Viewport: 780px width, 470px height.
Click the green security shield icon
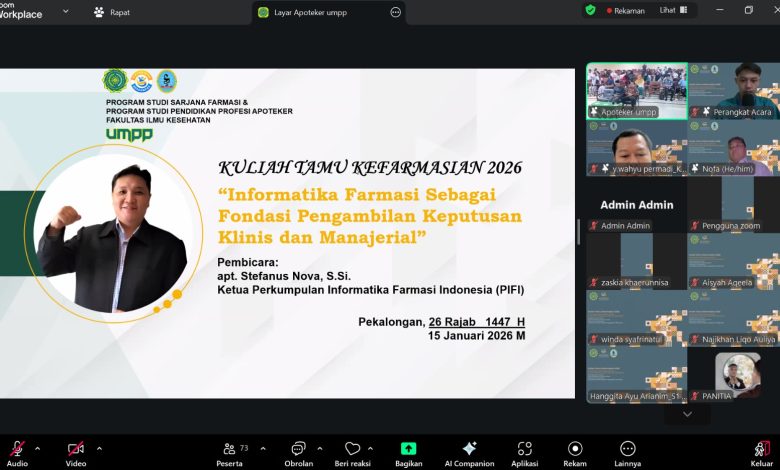590,10
